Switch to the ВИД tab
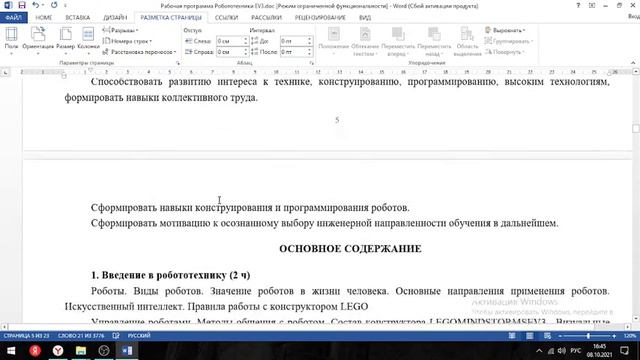The height and width of the screenshot is (360, 640). coord(364,18)
